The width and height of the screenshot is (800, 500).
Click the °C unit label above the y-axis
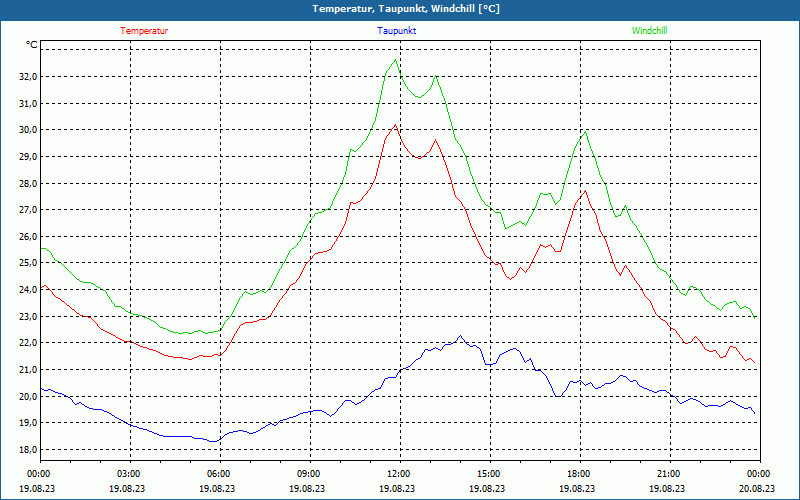click(x=32, y=45)
